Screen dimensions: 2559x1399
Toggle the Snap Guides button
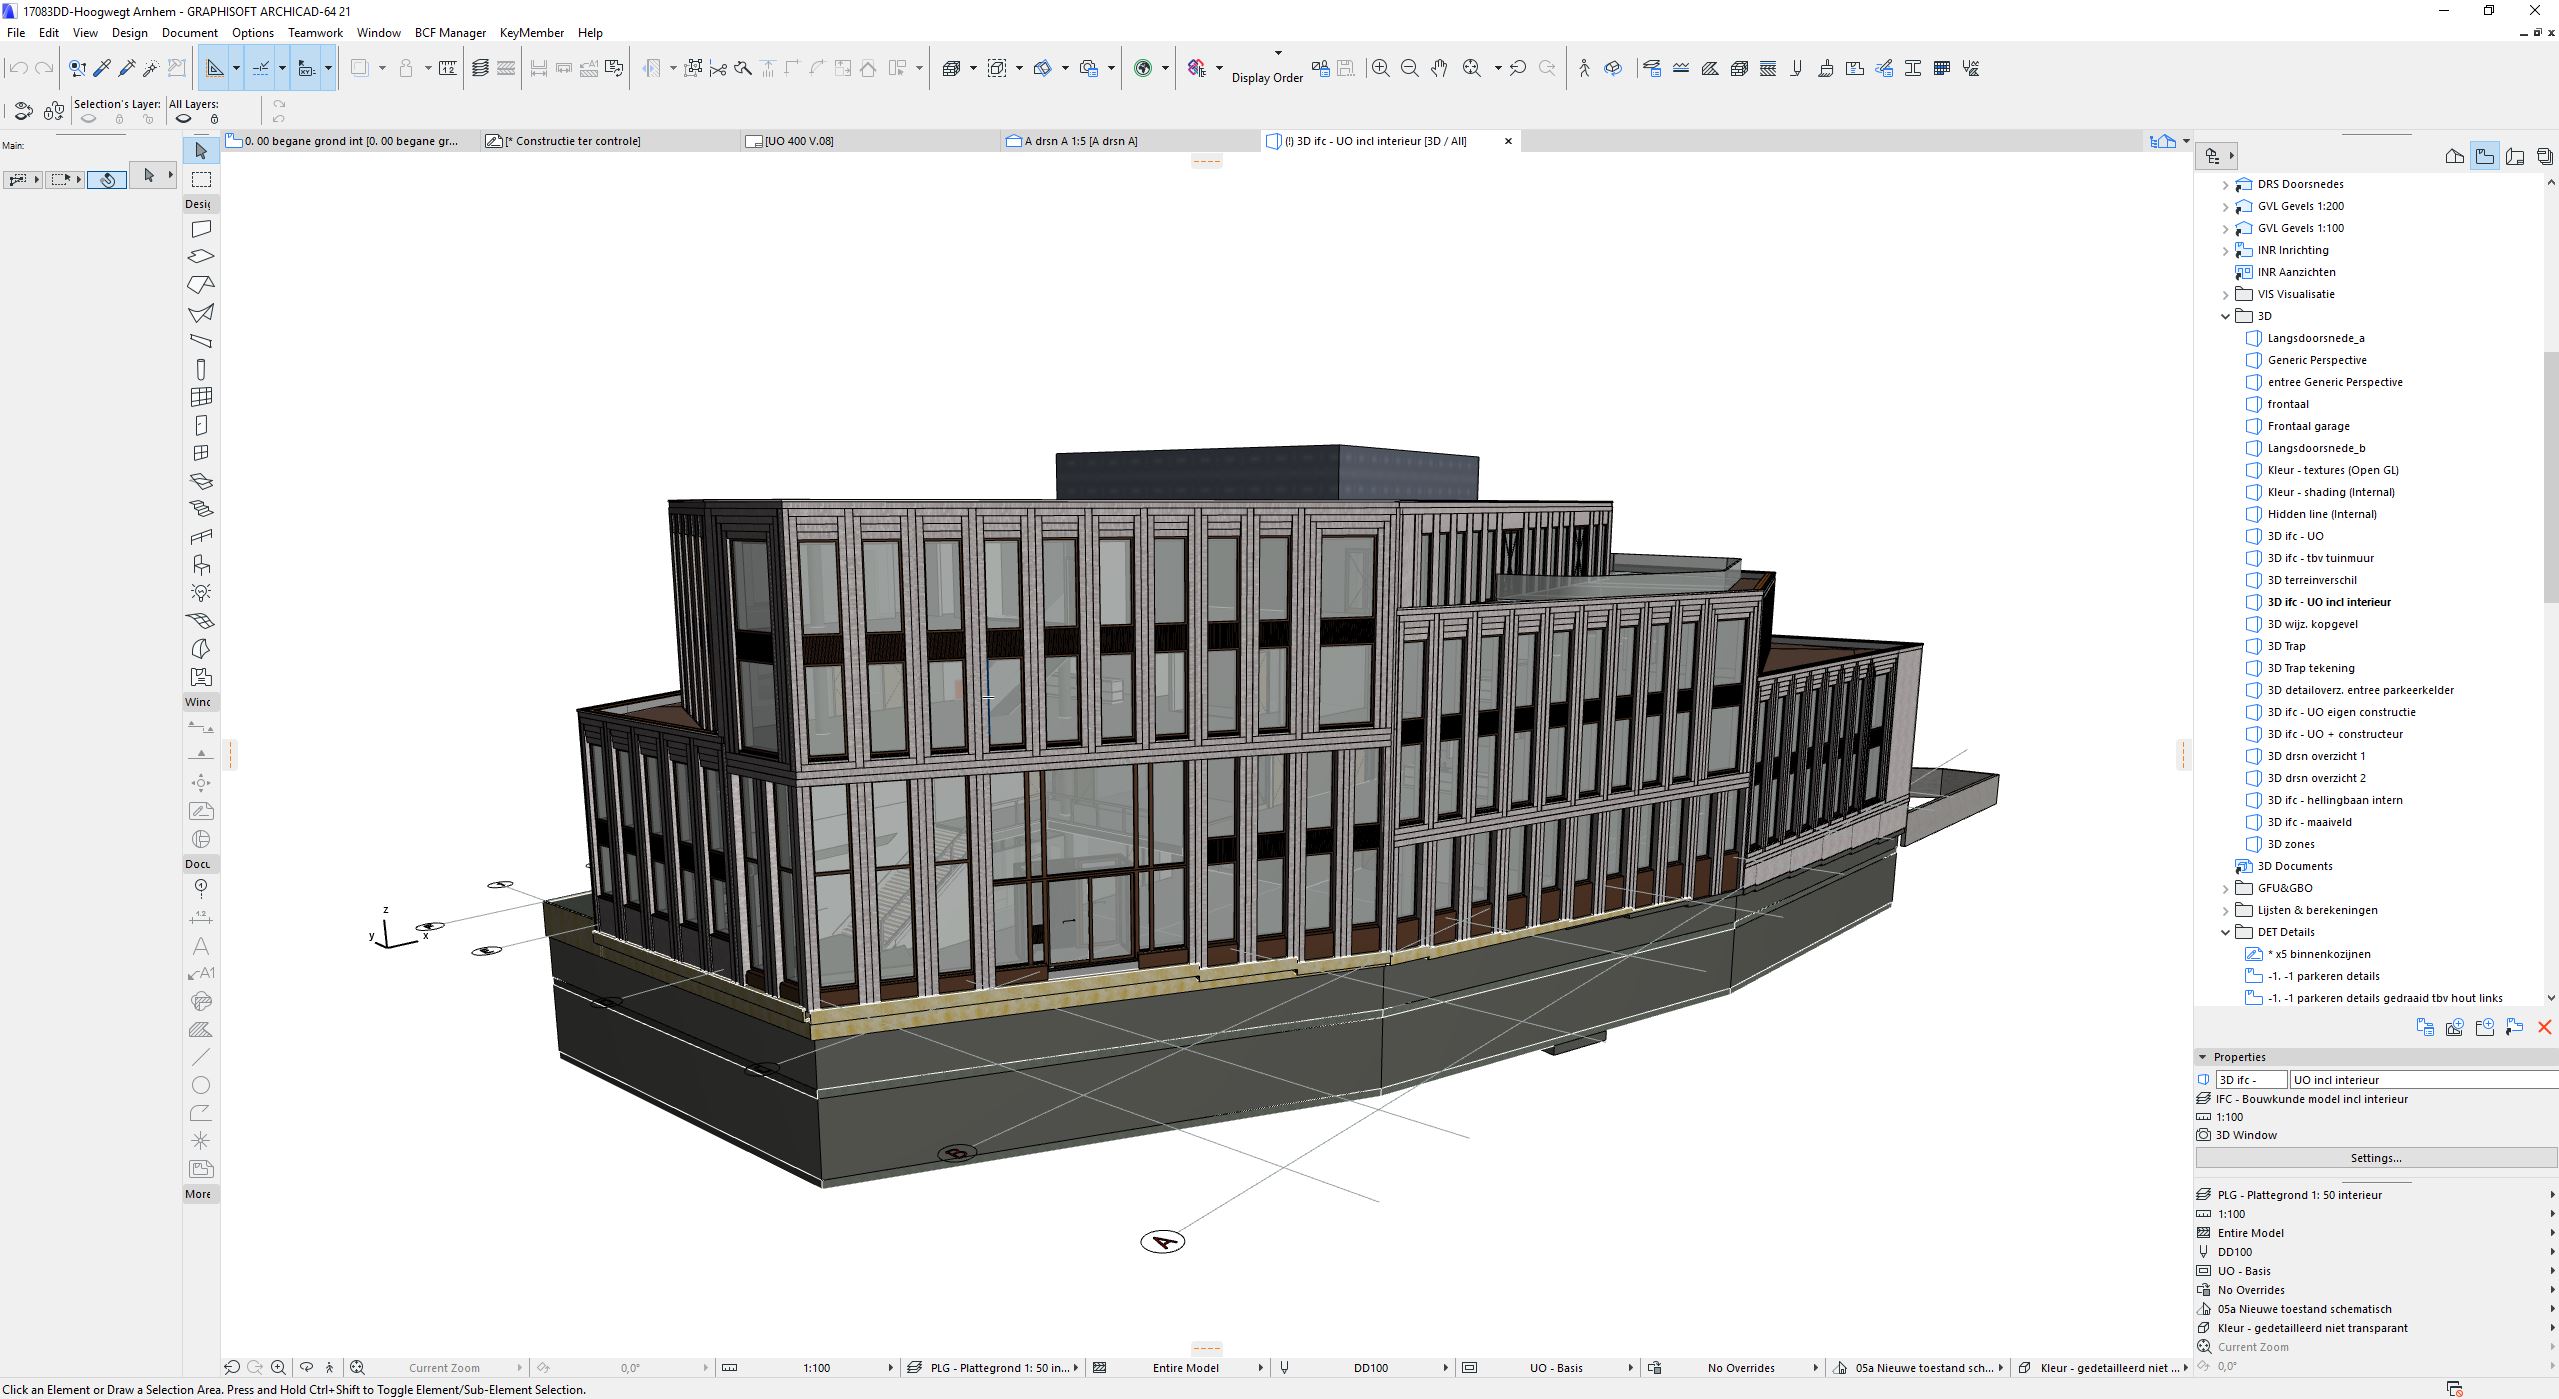[261, 68]
